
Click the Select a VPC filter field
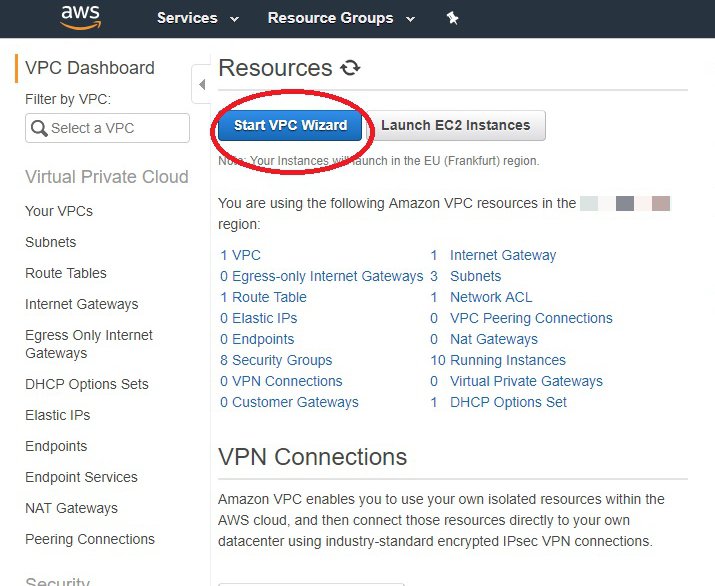tap(108, 128)
